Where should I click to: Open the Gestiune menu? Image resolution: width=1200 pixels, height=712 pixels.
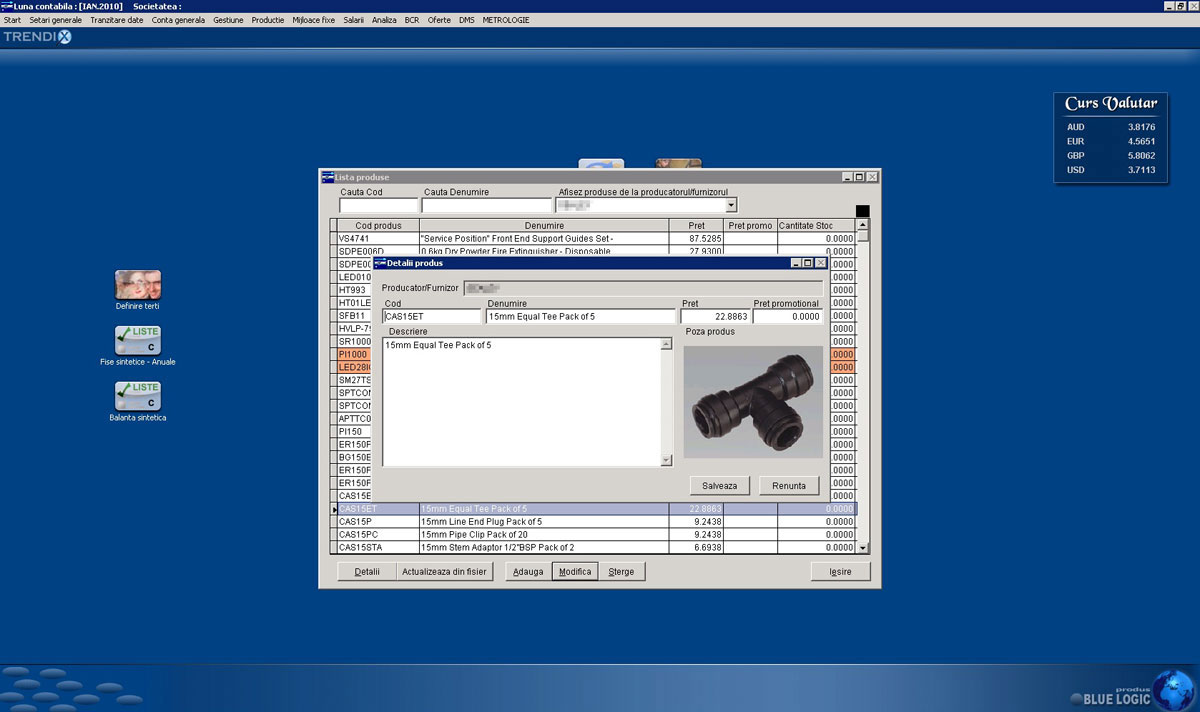pos(228,19)
